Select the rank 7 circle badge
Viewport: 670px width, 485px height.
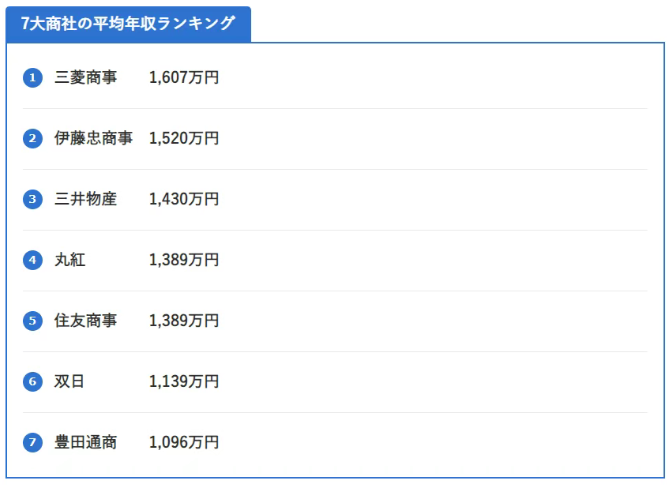(33, 442)
